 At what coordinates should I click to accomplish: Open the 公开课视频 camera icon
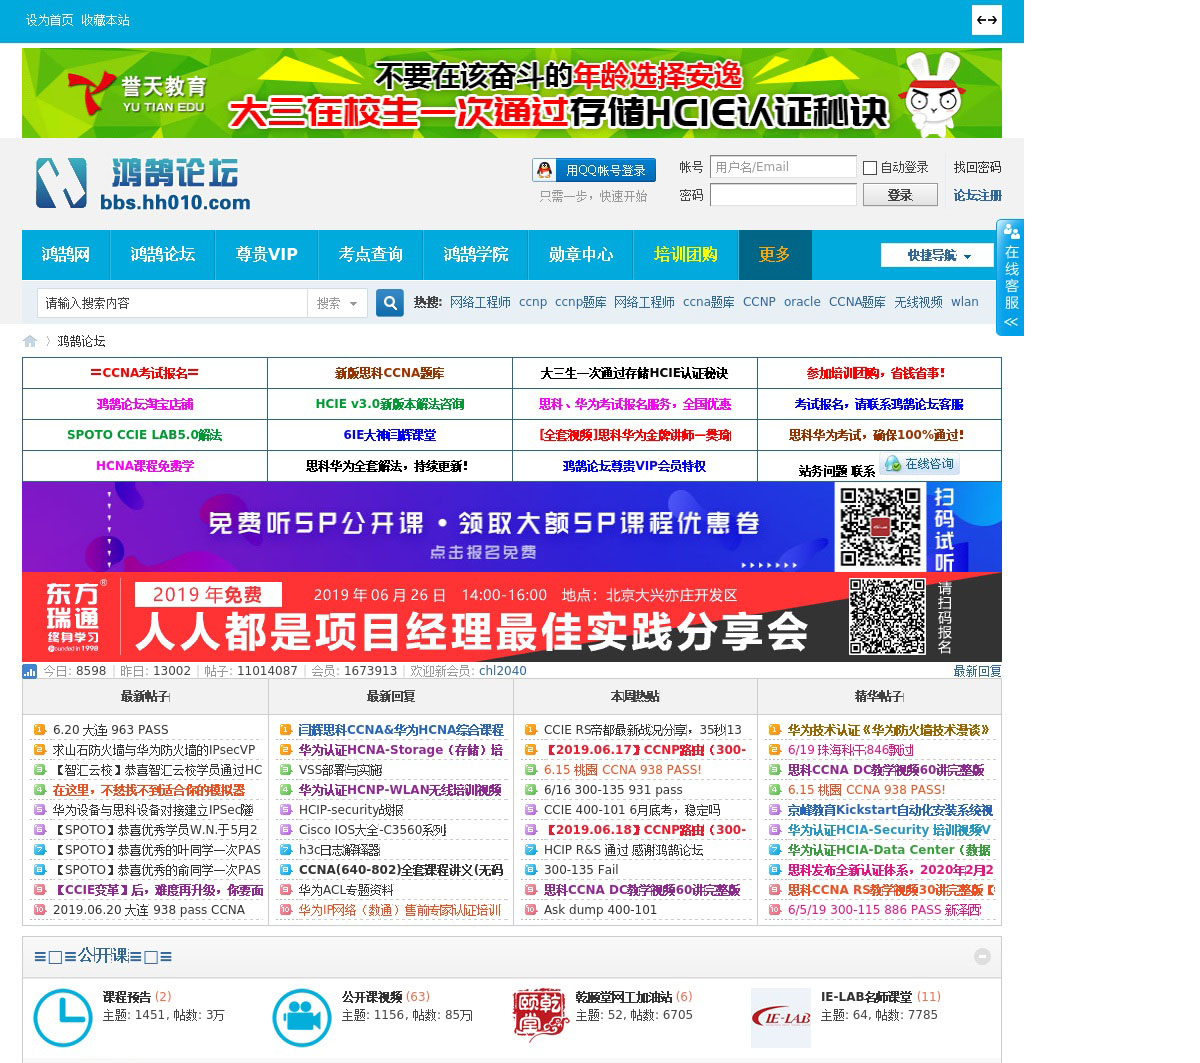(302, 1017)
